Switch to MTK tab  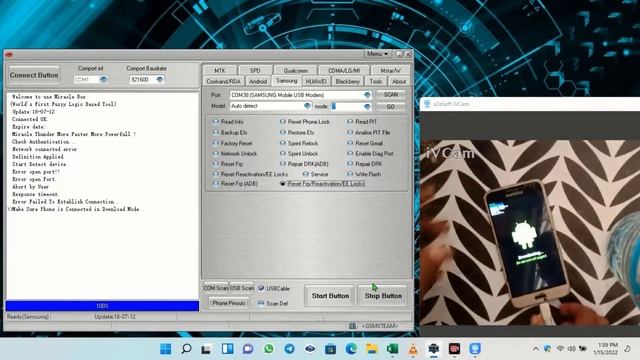(x=220, y=70)
